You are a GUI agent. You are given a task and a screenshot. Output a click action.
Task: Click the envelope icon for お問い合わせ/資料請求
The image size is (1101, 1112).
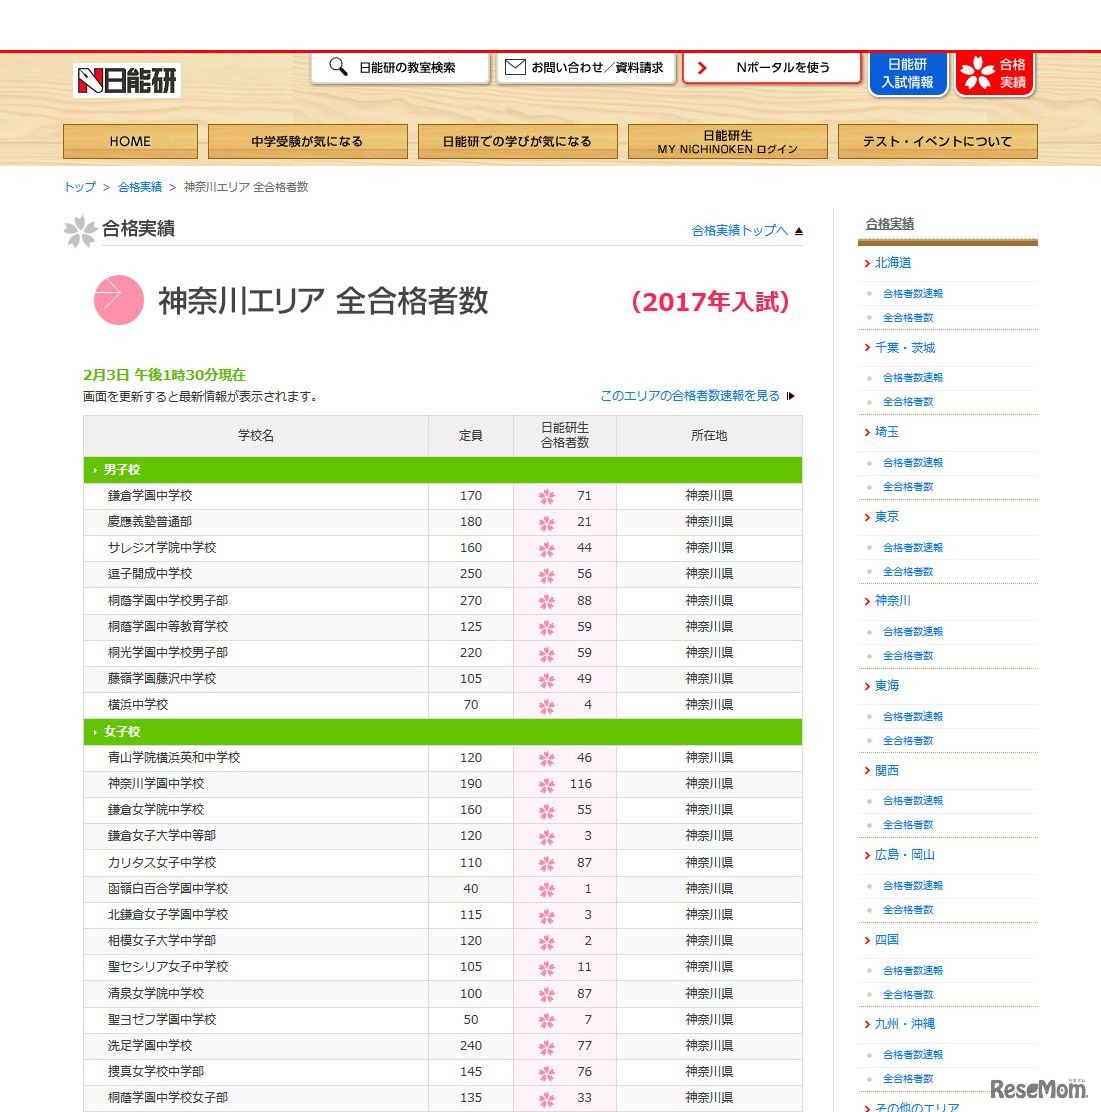click(514, 66)
